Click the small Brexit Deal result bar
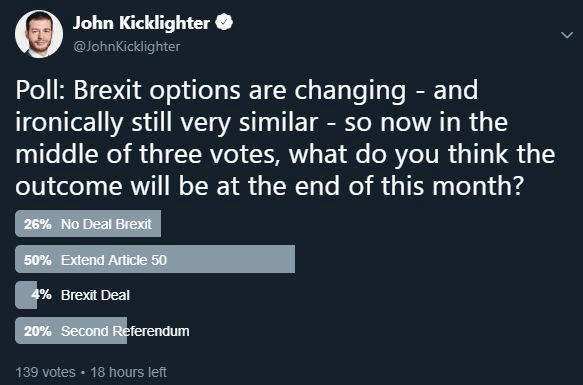The height and width of the screenshot is (385, 583). pyautogui.click(x=26, y=295)
